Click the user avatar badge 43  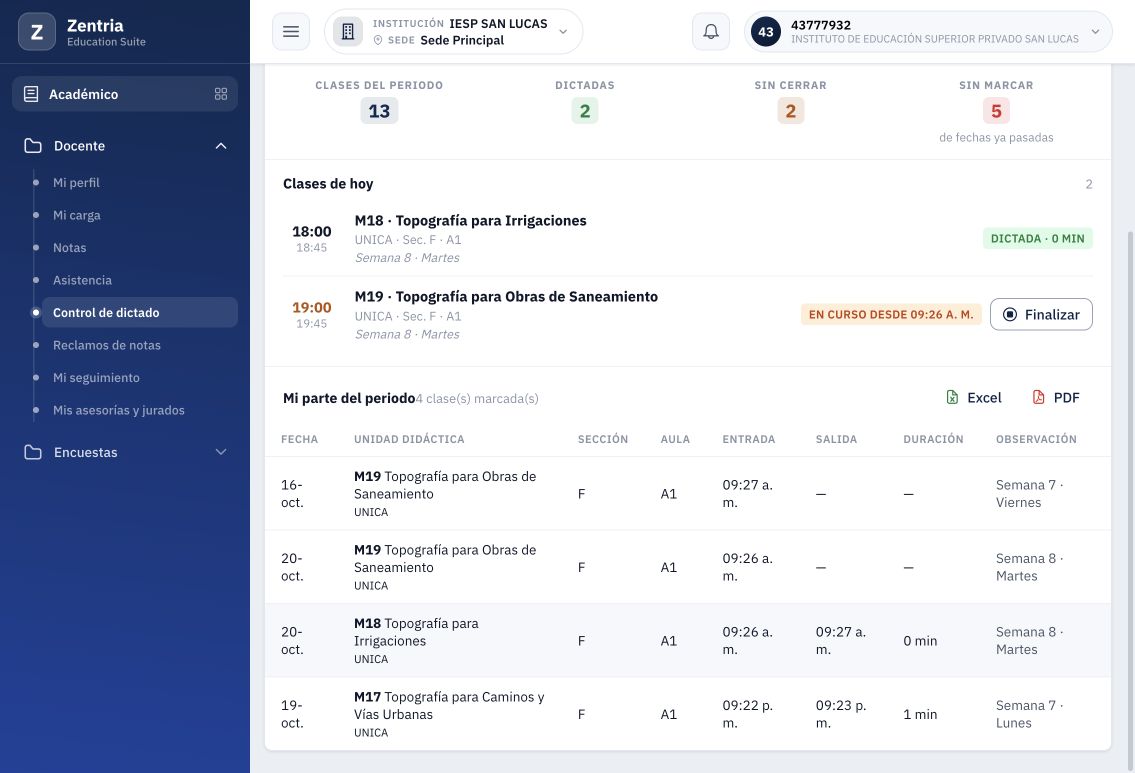[x=766, y=32]
